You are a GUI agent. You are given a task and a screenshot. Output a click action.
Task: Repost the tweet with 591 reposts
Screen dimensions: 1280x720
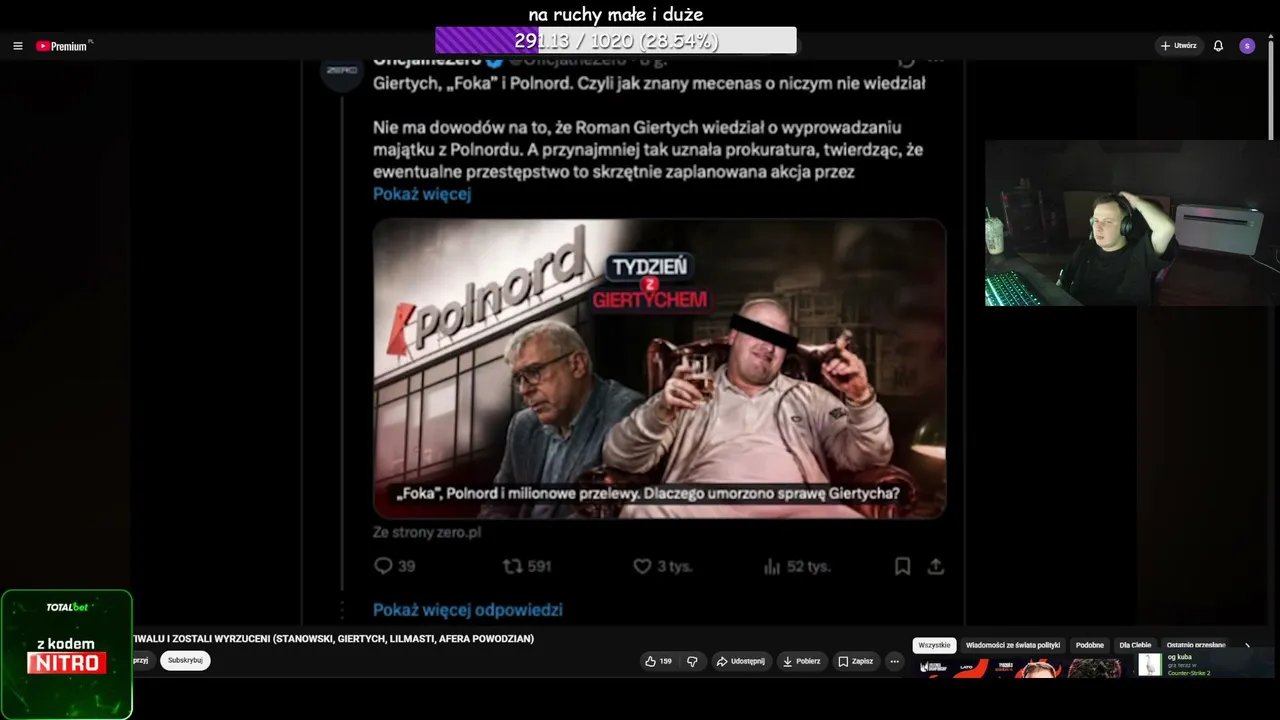(527, 566)
